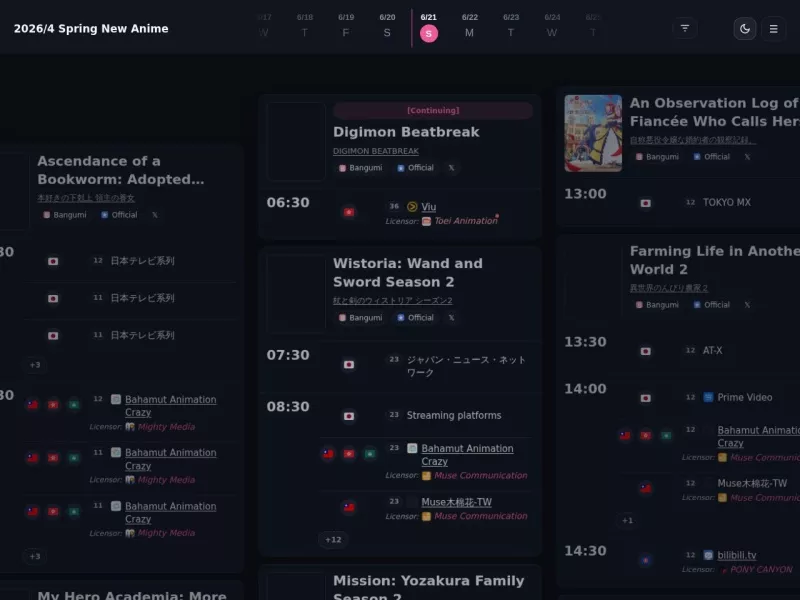Click X icon under Ascendance of a Bookworm
The image size is (800, 600).
[155, 215]
